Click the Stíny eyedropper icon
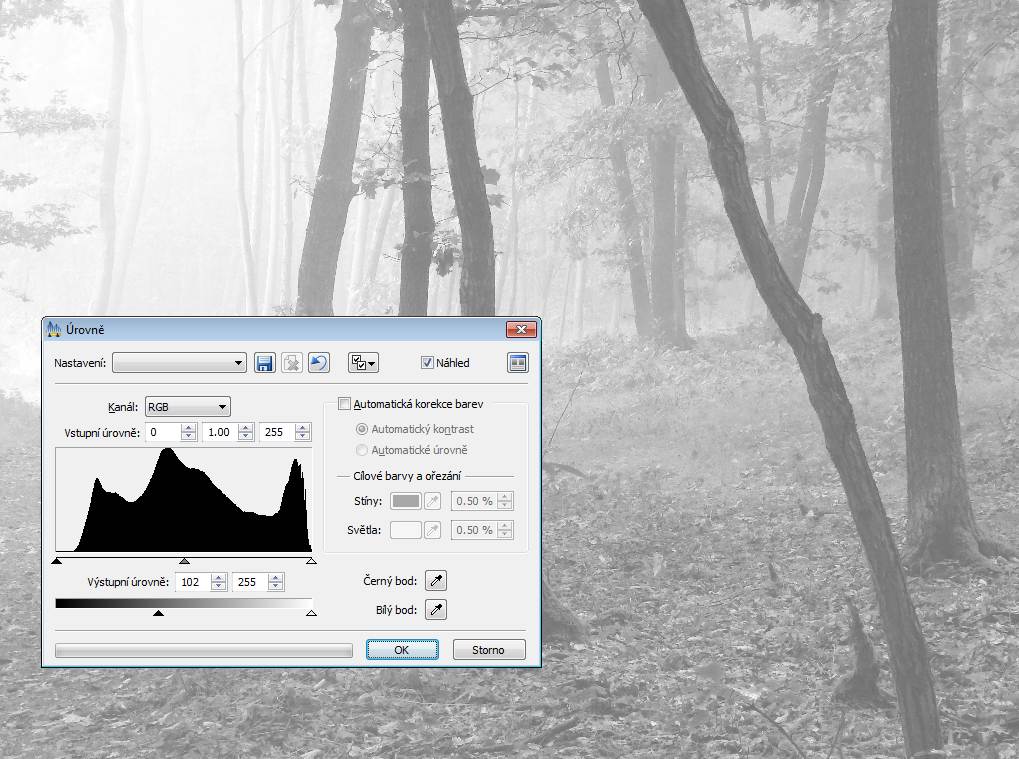 pos(433,501)
